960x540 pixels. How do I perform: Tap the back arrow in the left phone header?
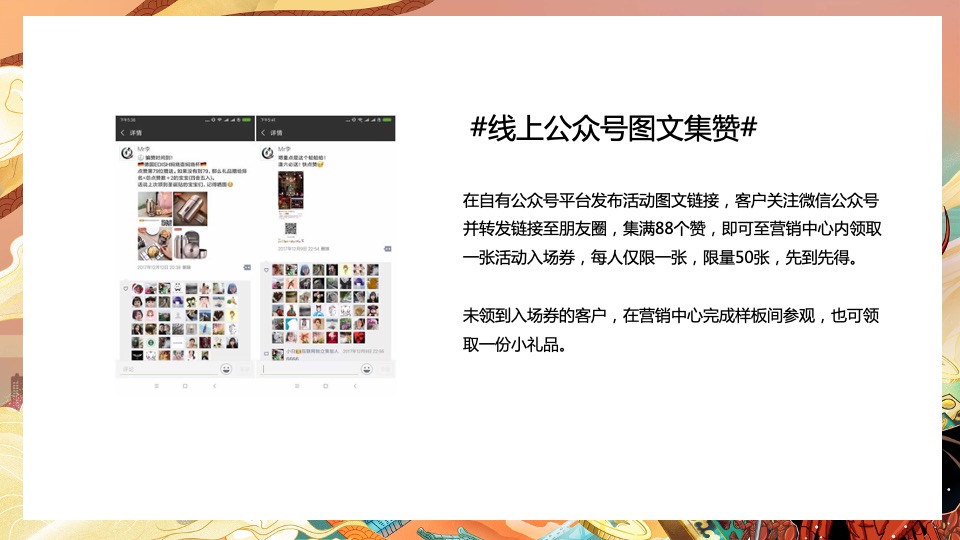122,132
